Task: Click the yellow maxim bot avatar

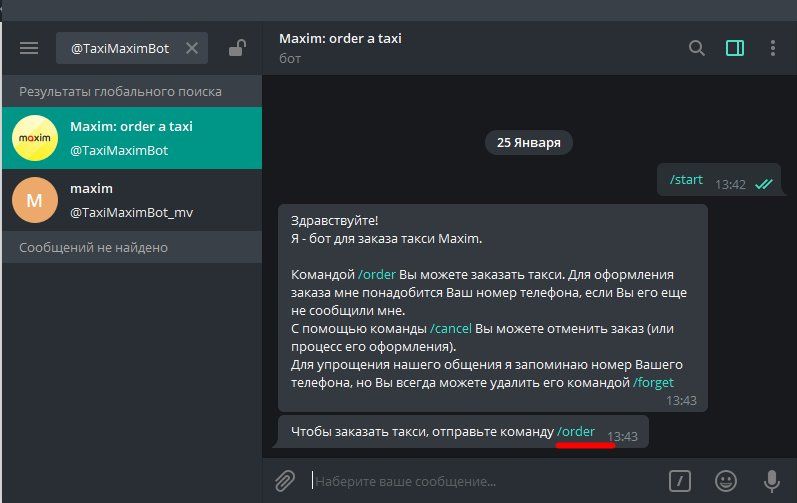Action: pyautogui.click(x=35, y=138)
